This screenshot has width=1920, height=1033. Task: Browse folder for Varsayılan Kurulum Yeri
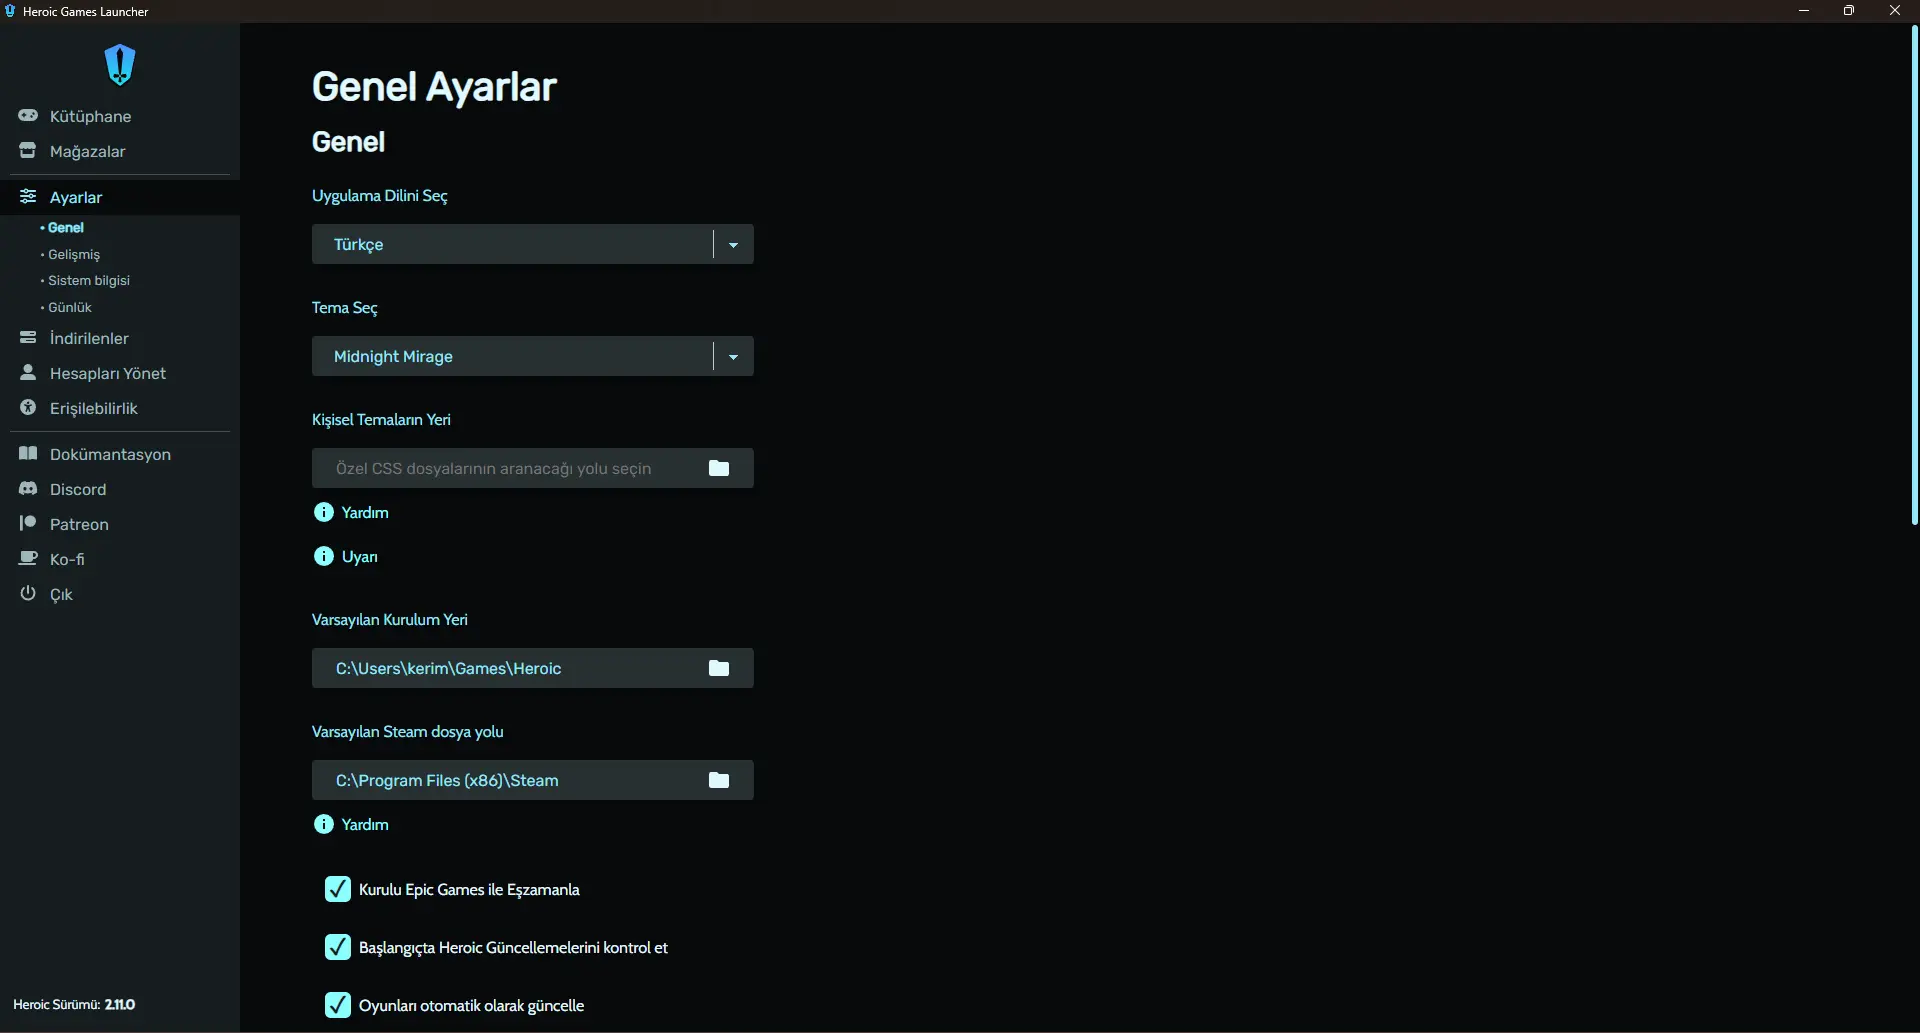click(x=719, y=668)
